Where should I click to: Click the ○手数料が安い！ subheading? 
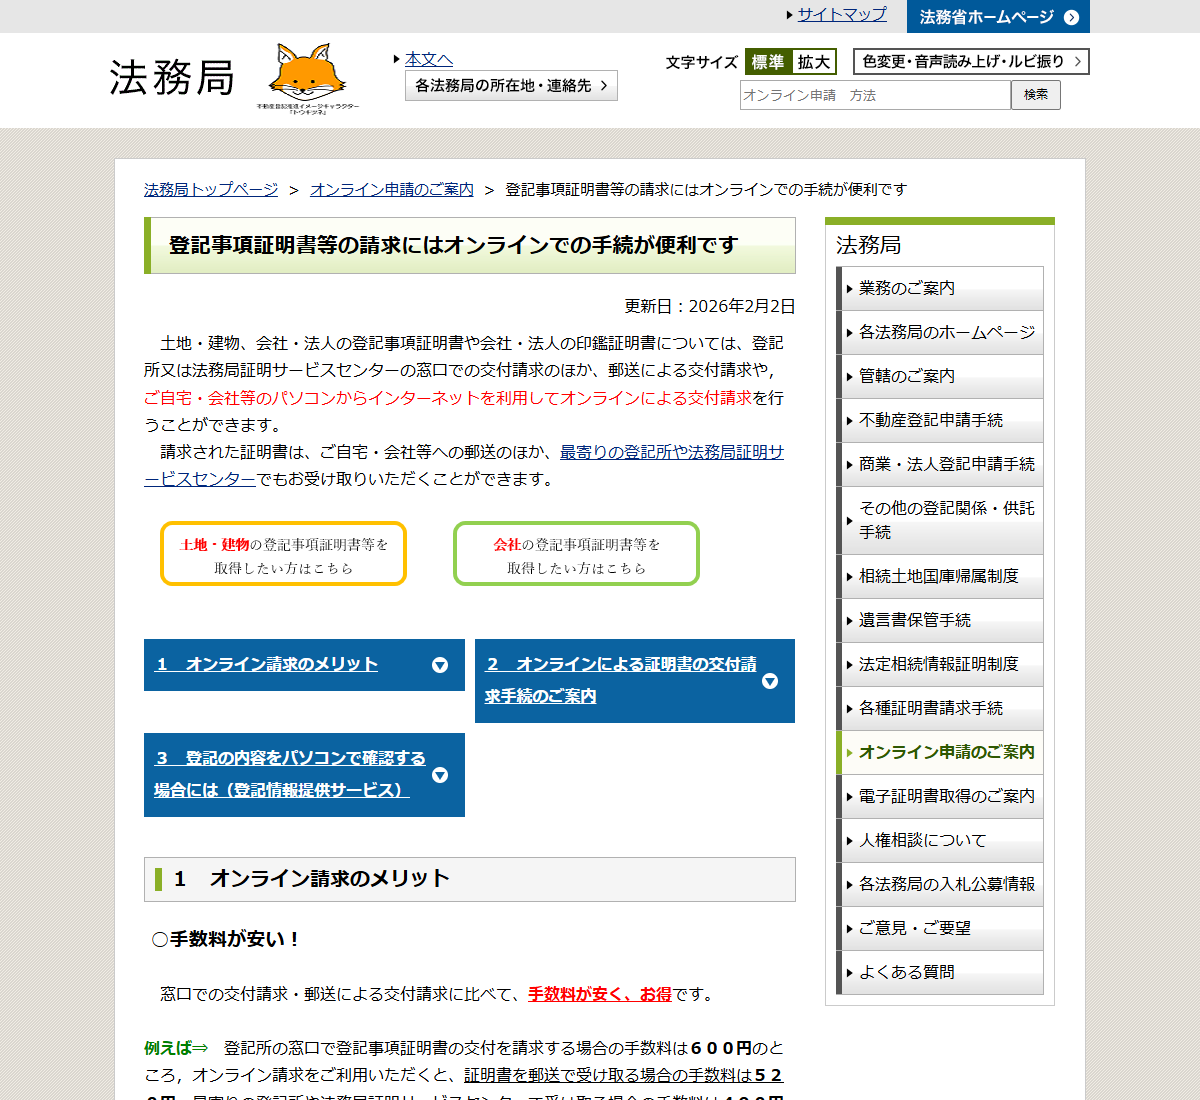point(225,939)
